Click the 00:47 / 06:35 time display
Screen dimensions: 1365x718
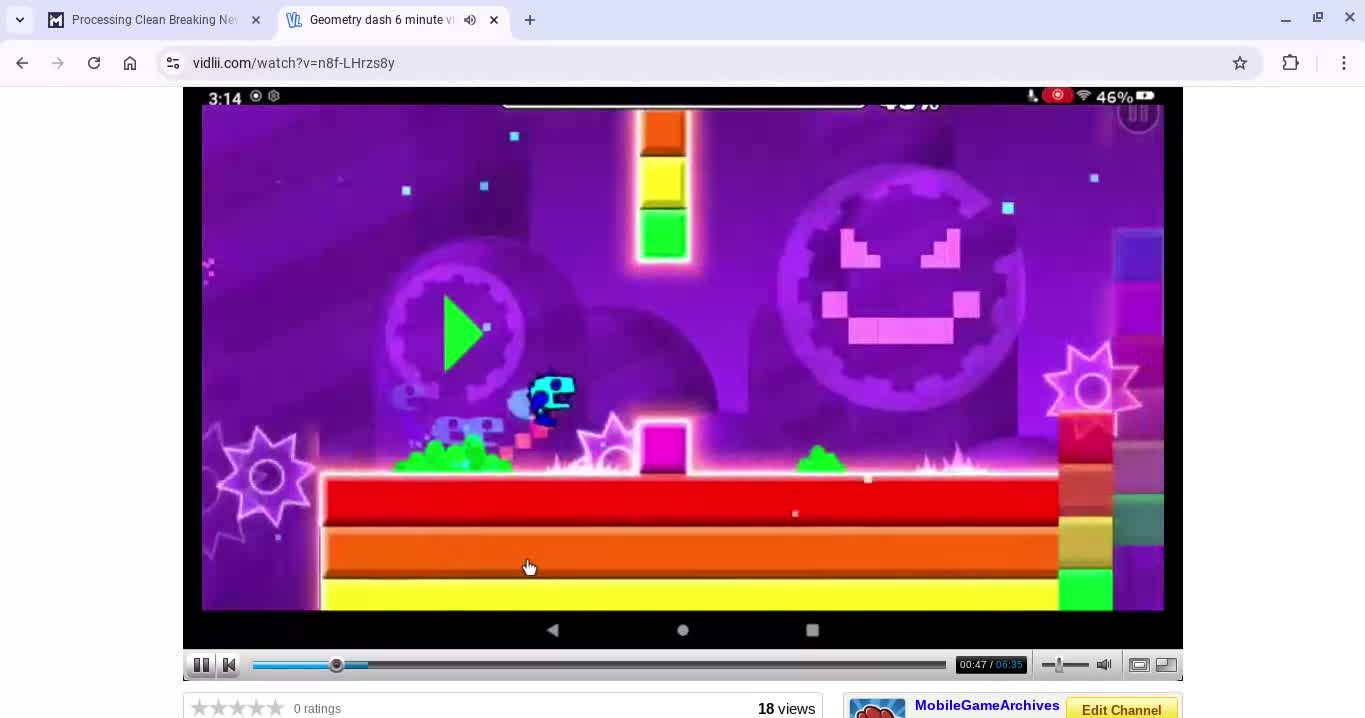point(990,665)
